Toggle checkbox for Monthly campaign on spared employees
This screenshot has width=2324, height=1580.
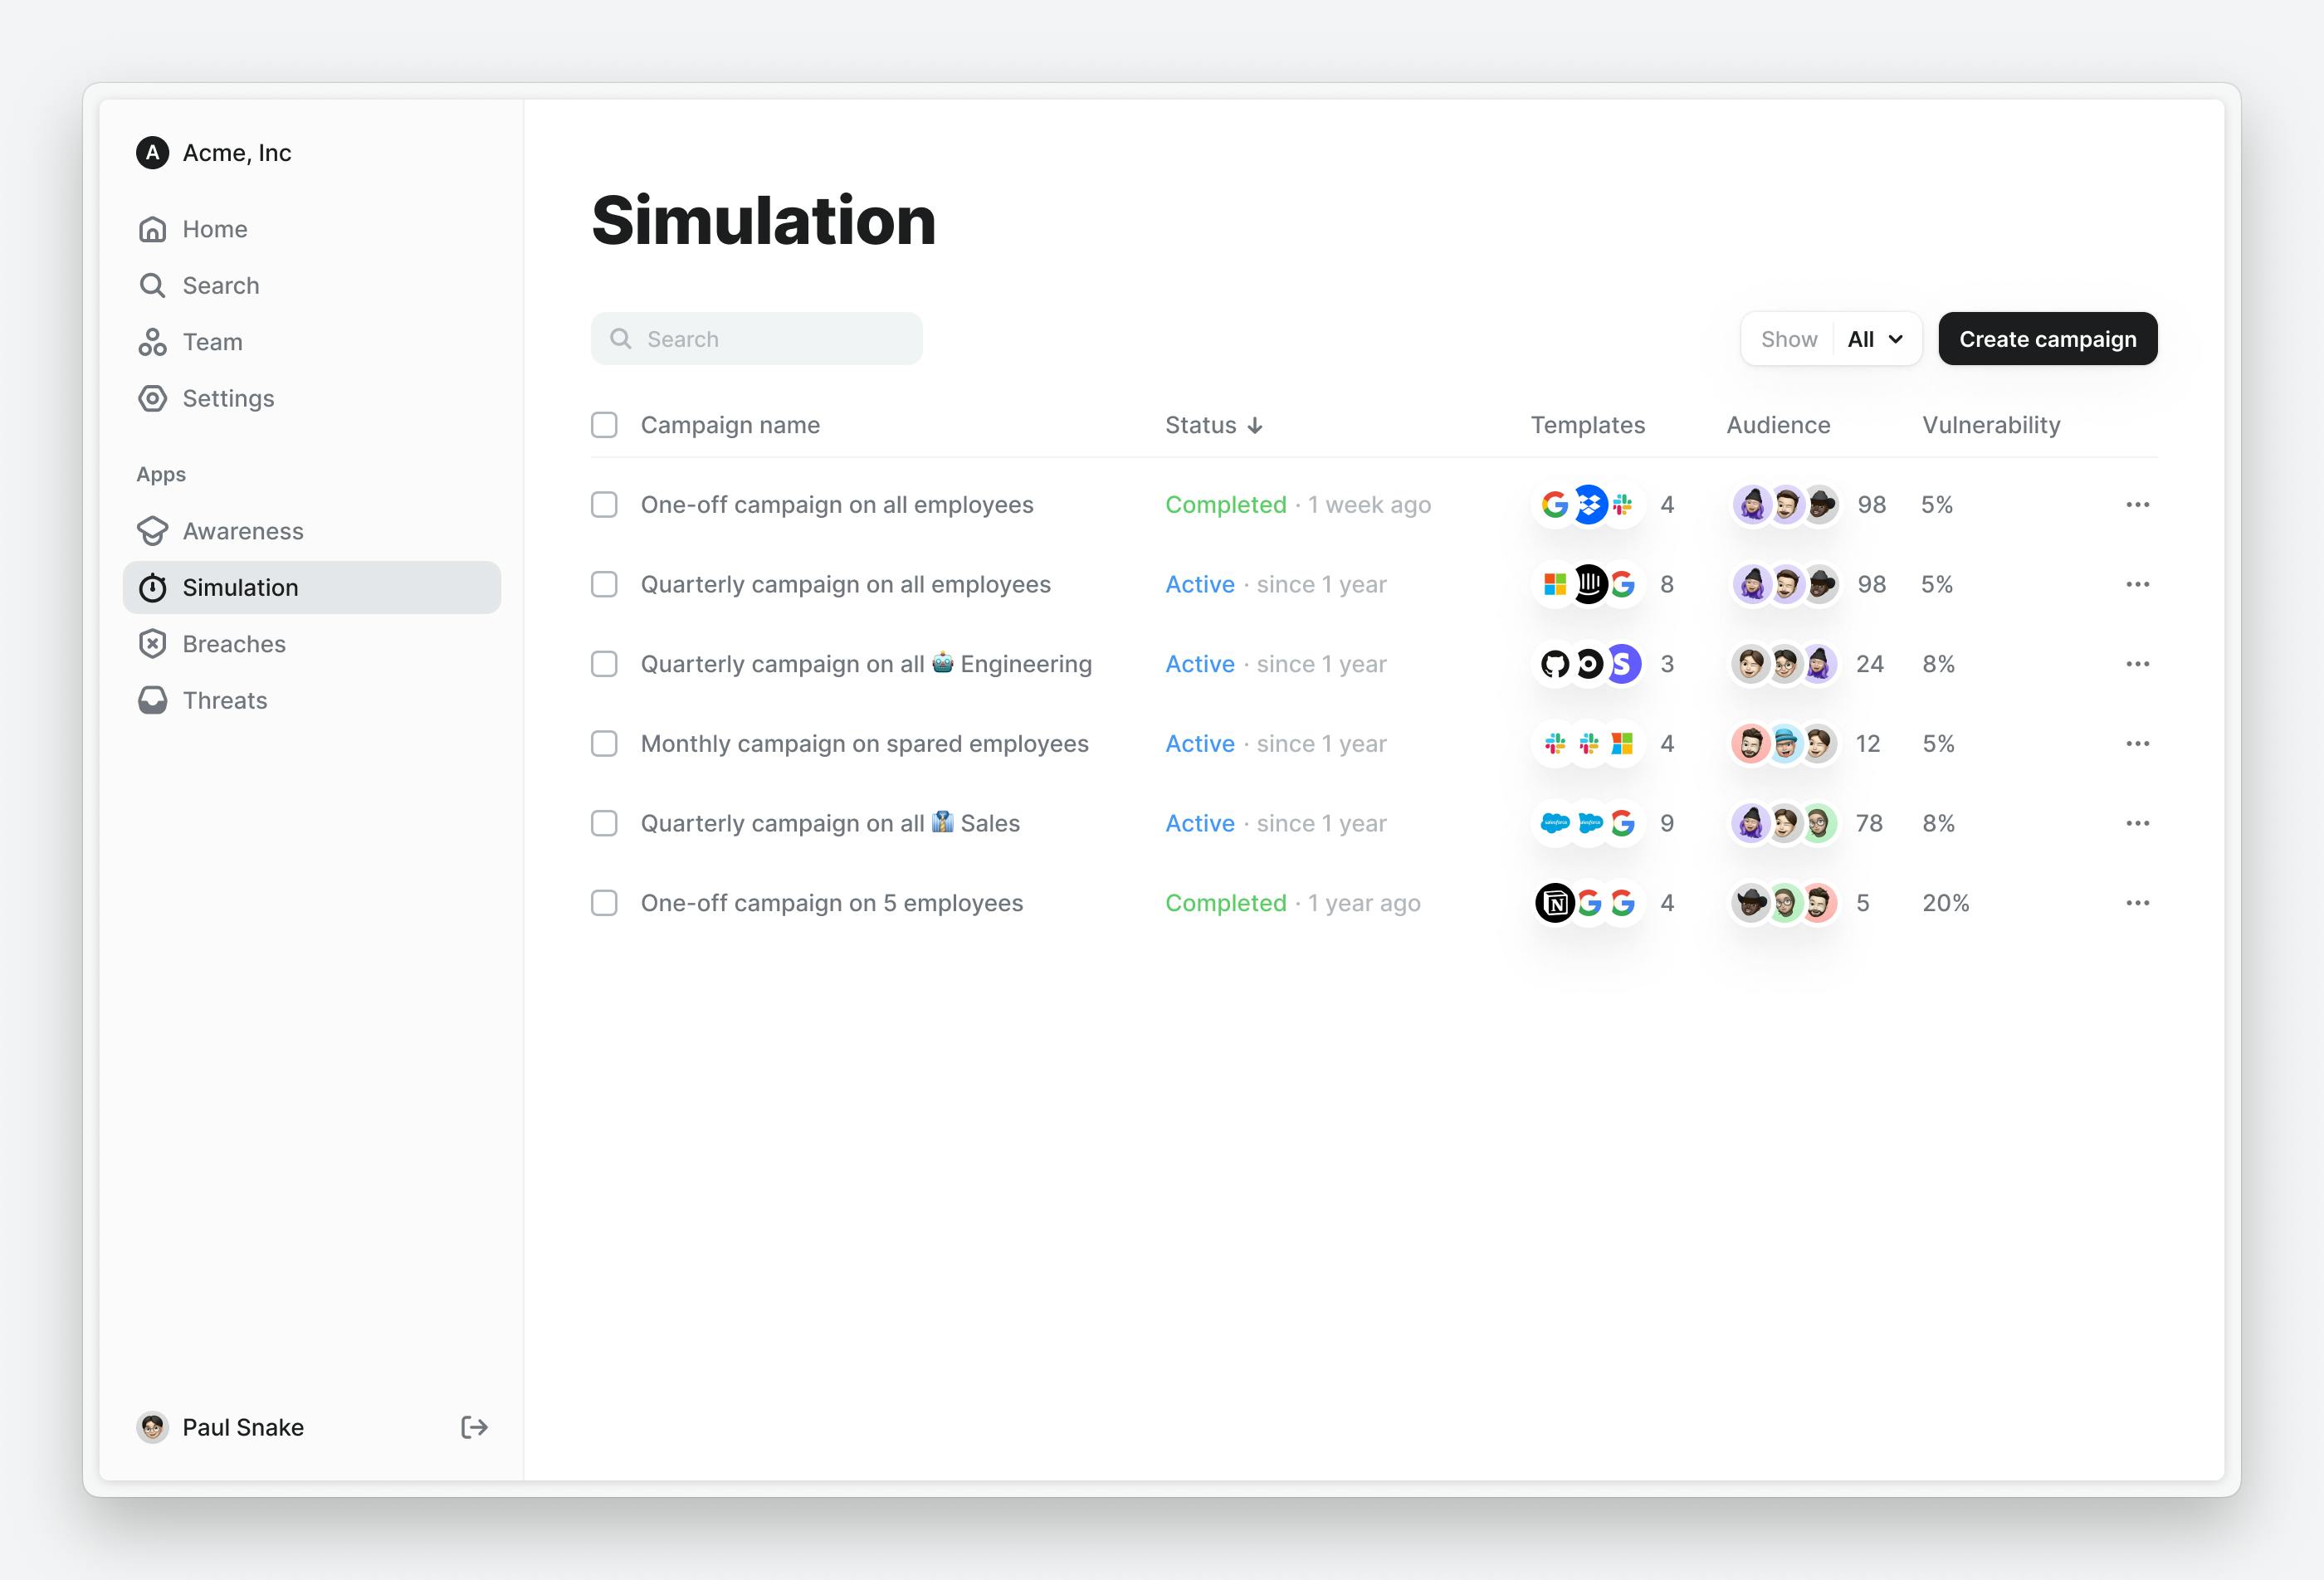(603, 743)
